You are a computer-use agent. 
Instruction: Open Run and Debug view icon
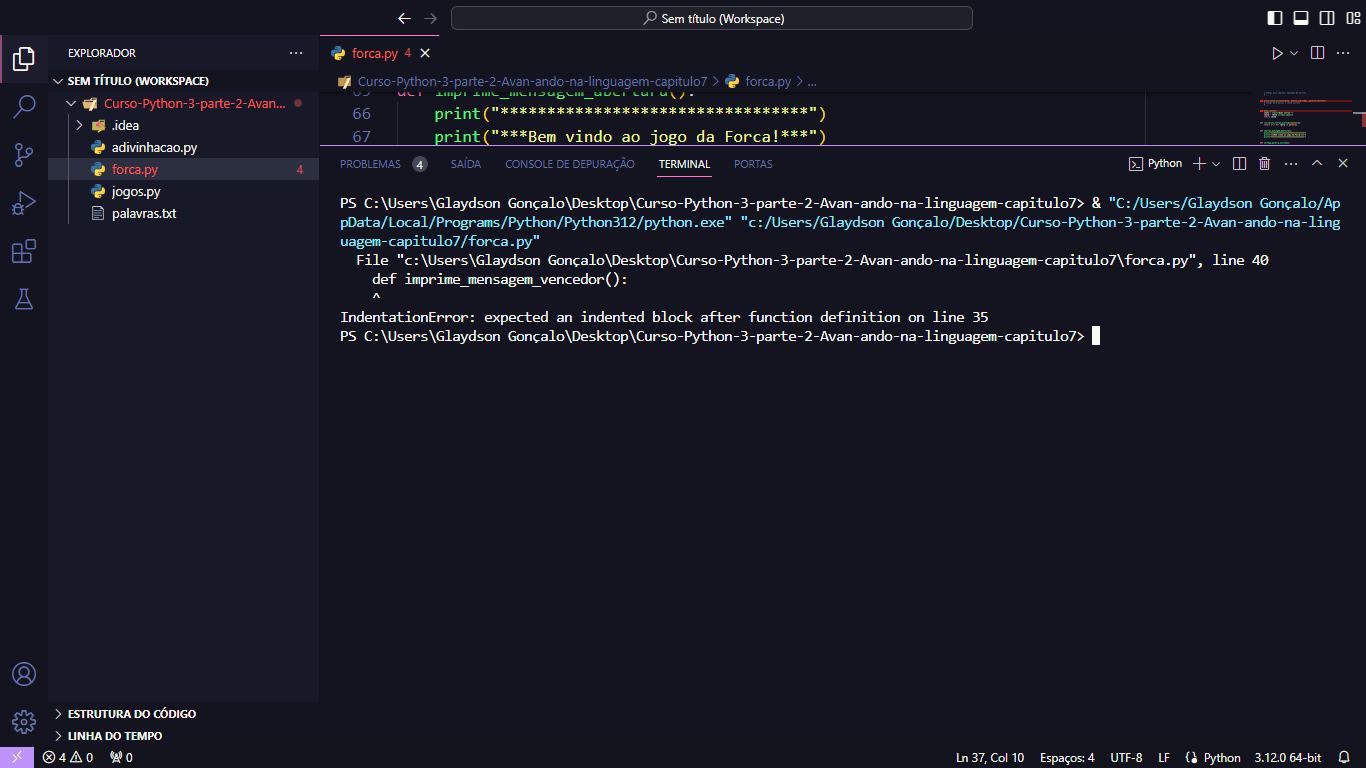point(24,203)
